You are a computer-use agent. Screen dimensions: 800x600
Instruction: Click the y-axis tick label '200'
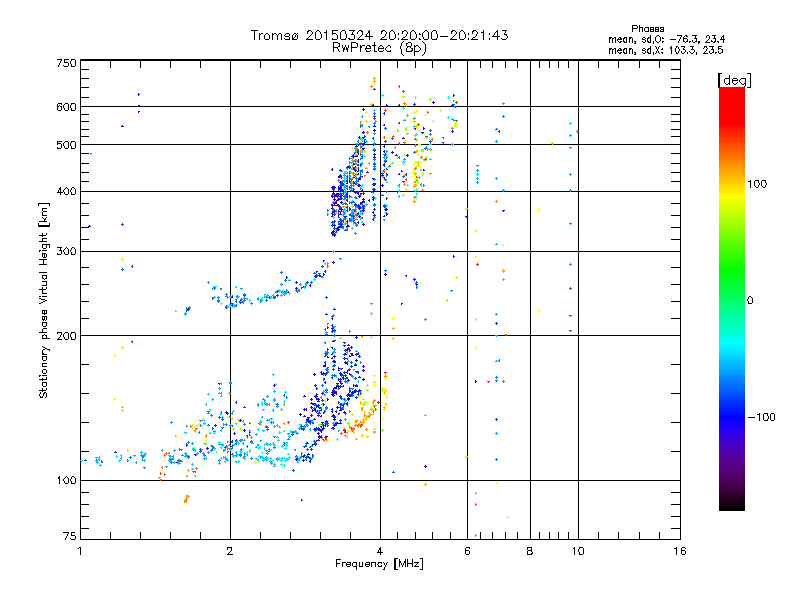[66, 336]
